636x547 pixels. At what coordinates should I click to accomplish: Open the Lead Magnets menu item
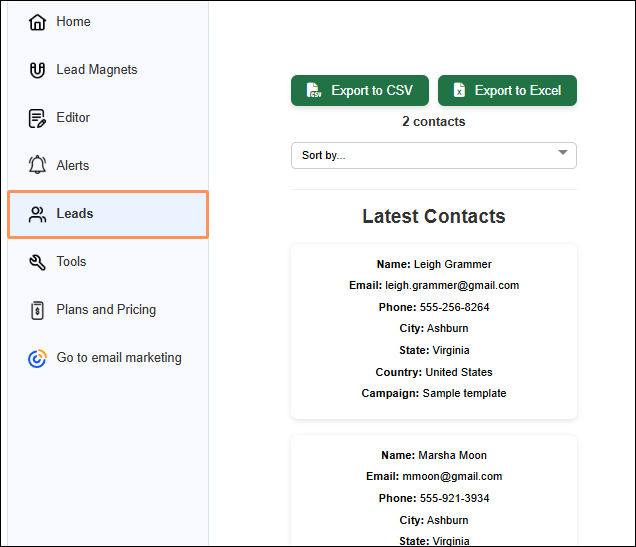pos(97,70)
